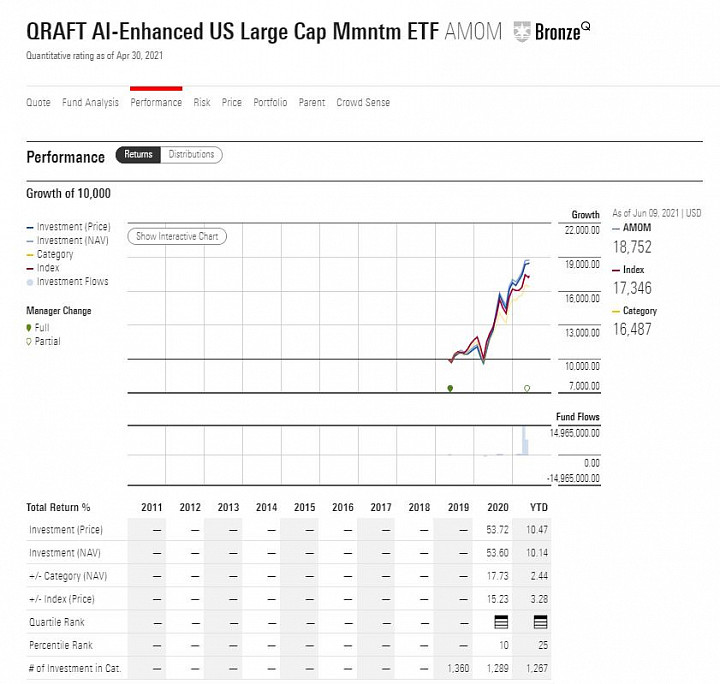Toggle Investment (Price) legend line
Screen dimensions: 720x684
coord(68,227)
